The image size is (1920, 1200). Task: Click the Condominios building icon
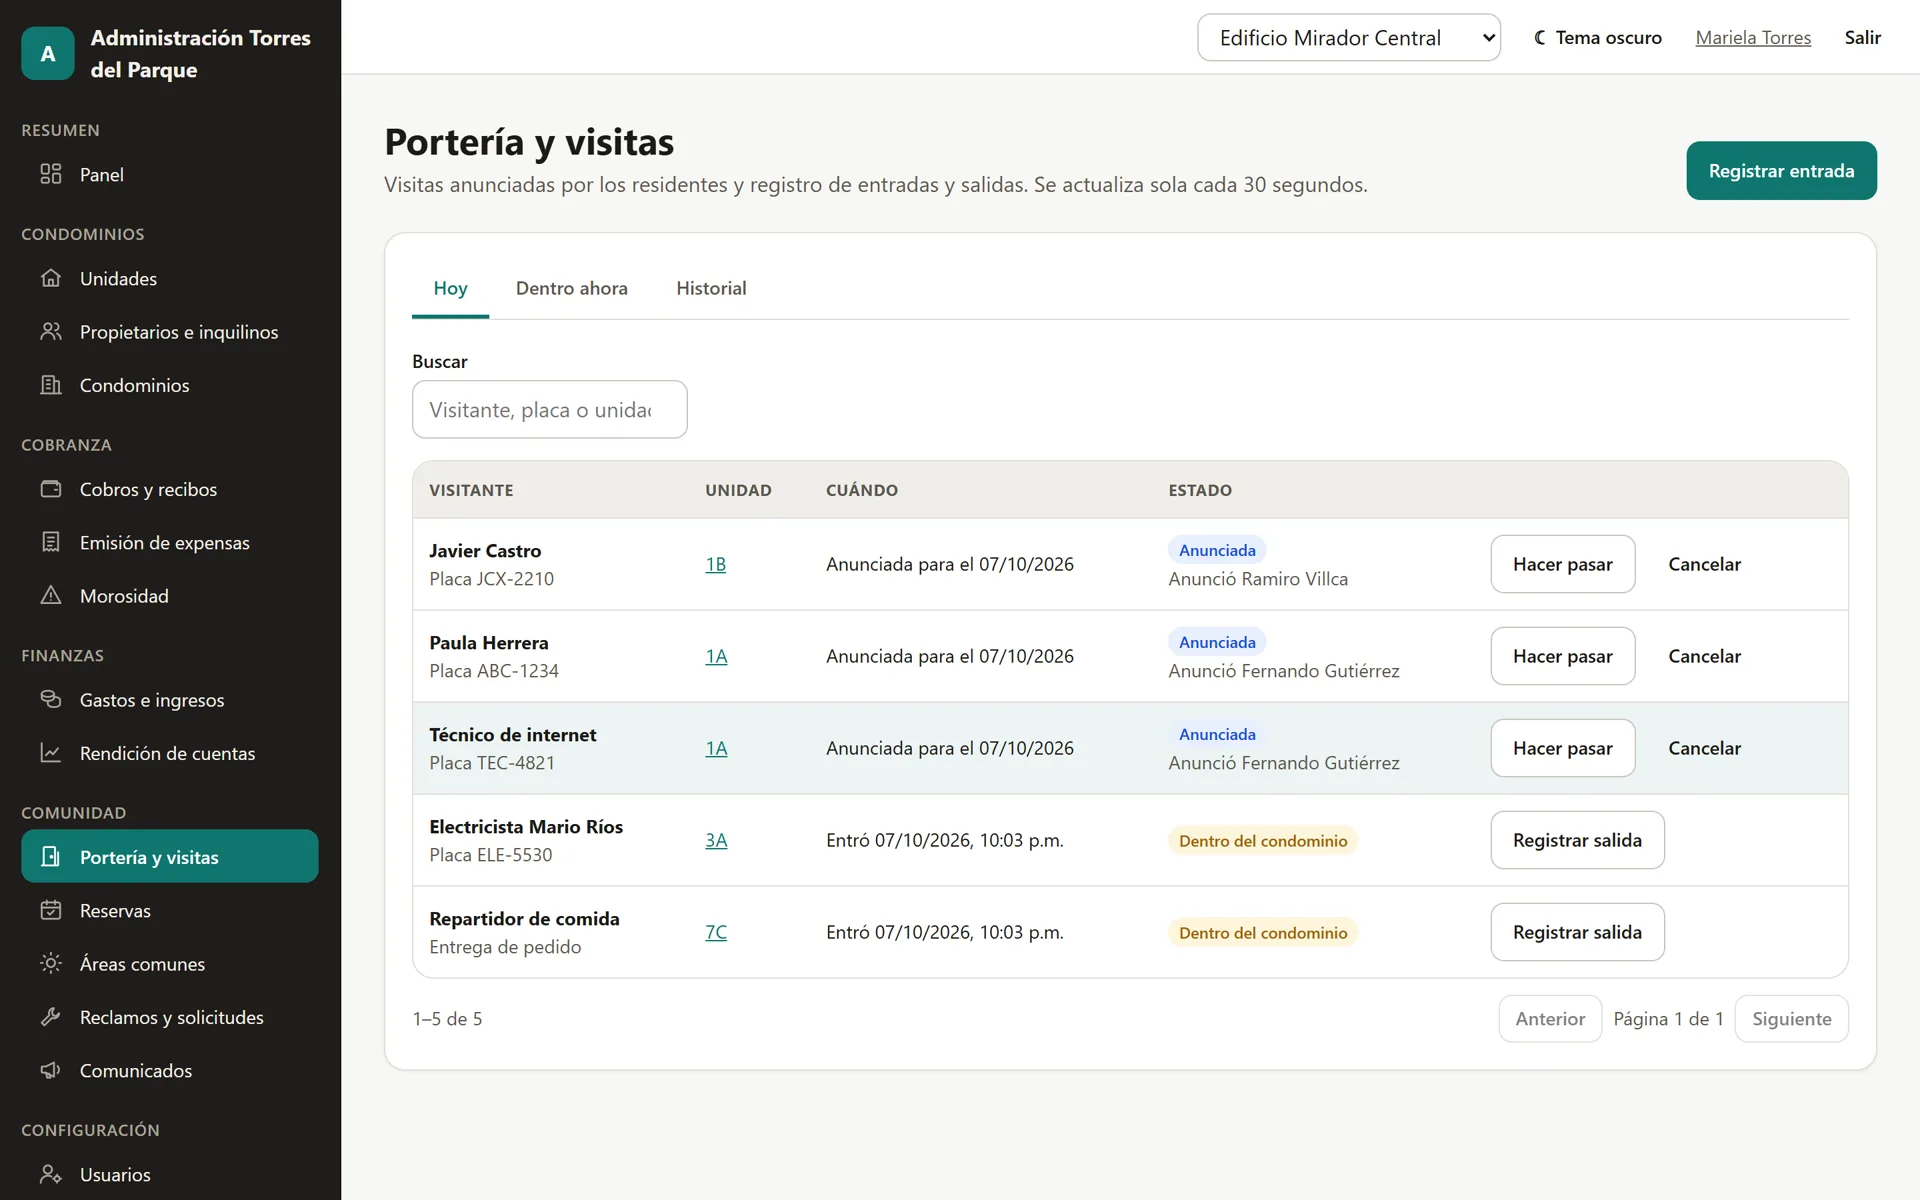[51, 385]
